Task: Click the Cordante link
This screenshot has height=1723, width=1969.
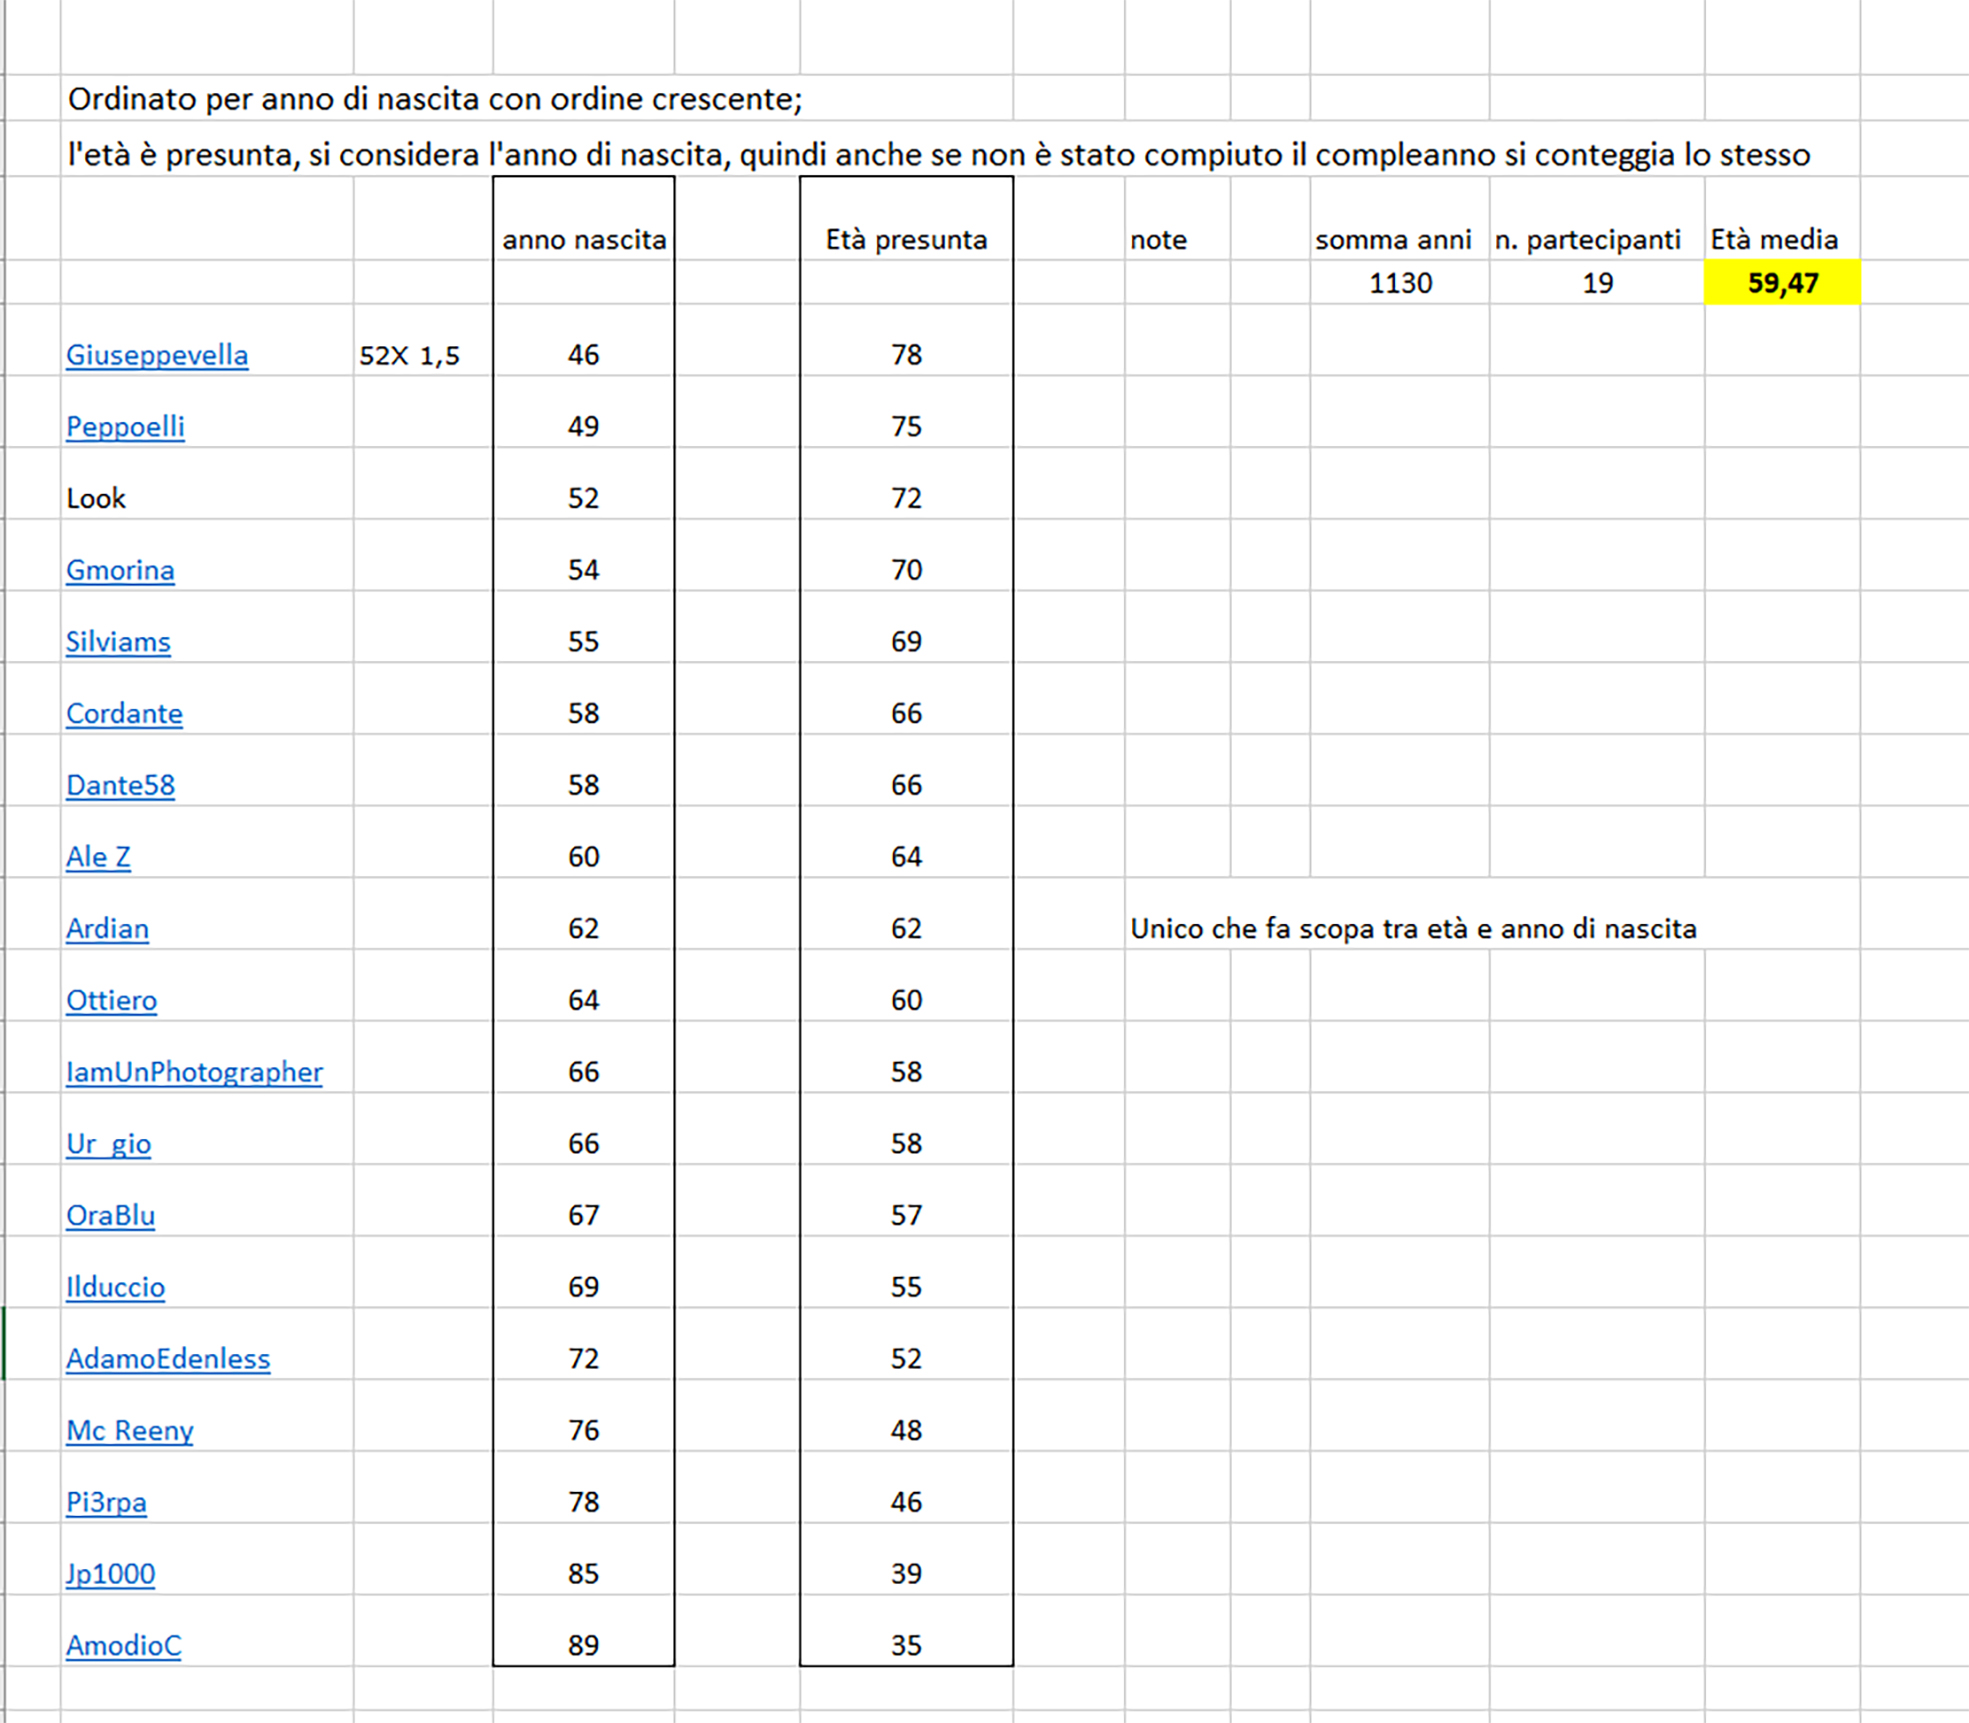Action: [124, 714]
